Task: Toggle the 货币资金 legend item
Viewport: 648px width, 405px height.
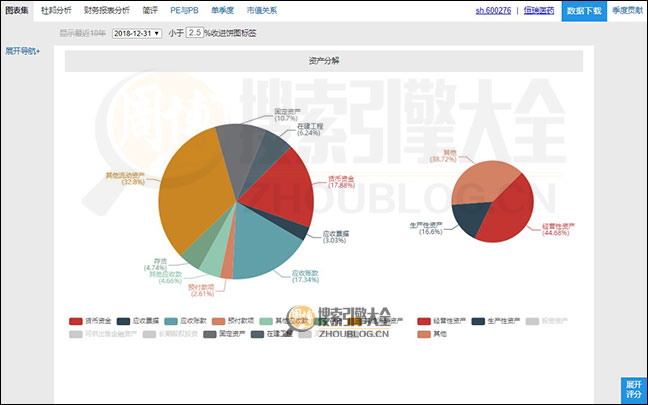Action: pos(90,321)
